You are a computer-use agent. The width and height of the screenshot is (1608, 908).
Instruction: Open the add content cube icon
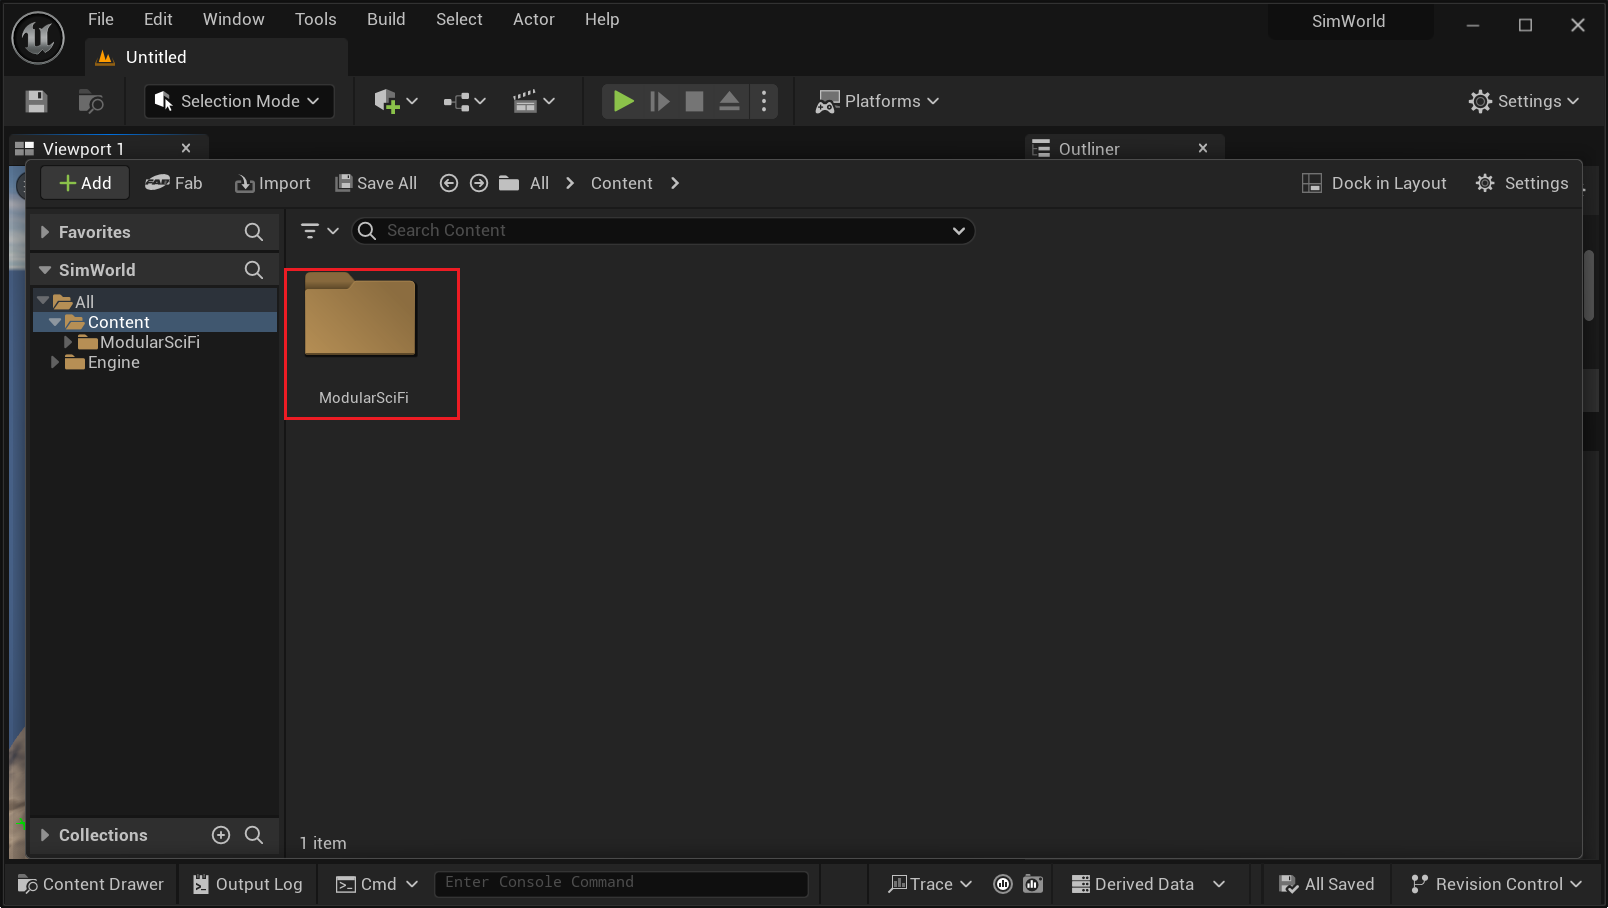[x=387, y=101]
